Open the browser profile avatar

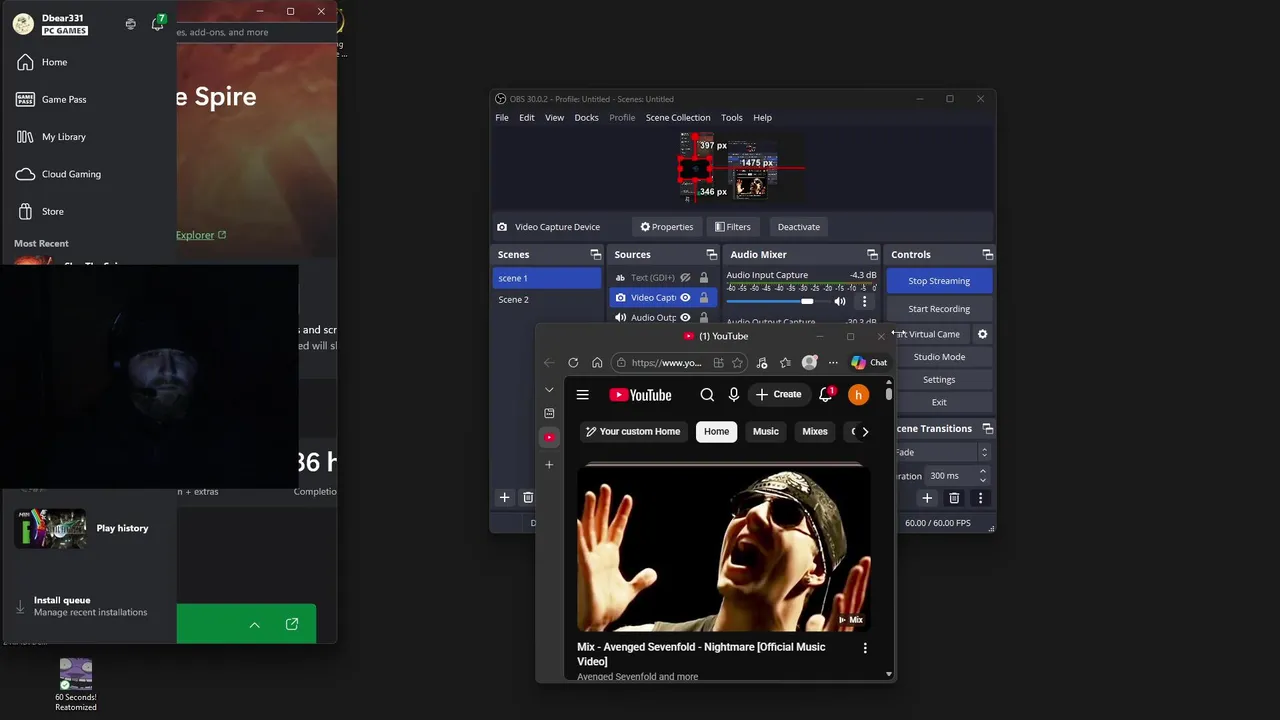[x=809, y=363]
